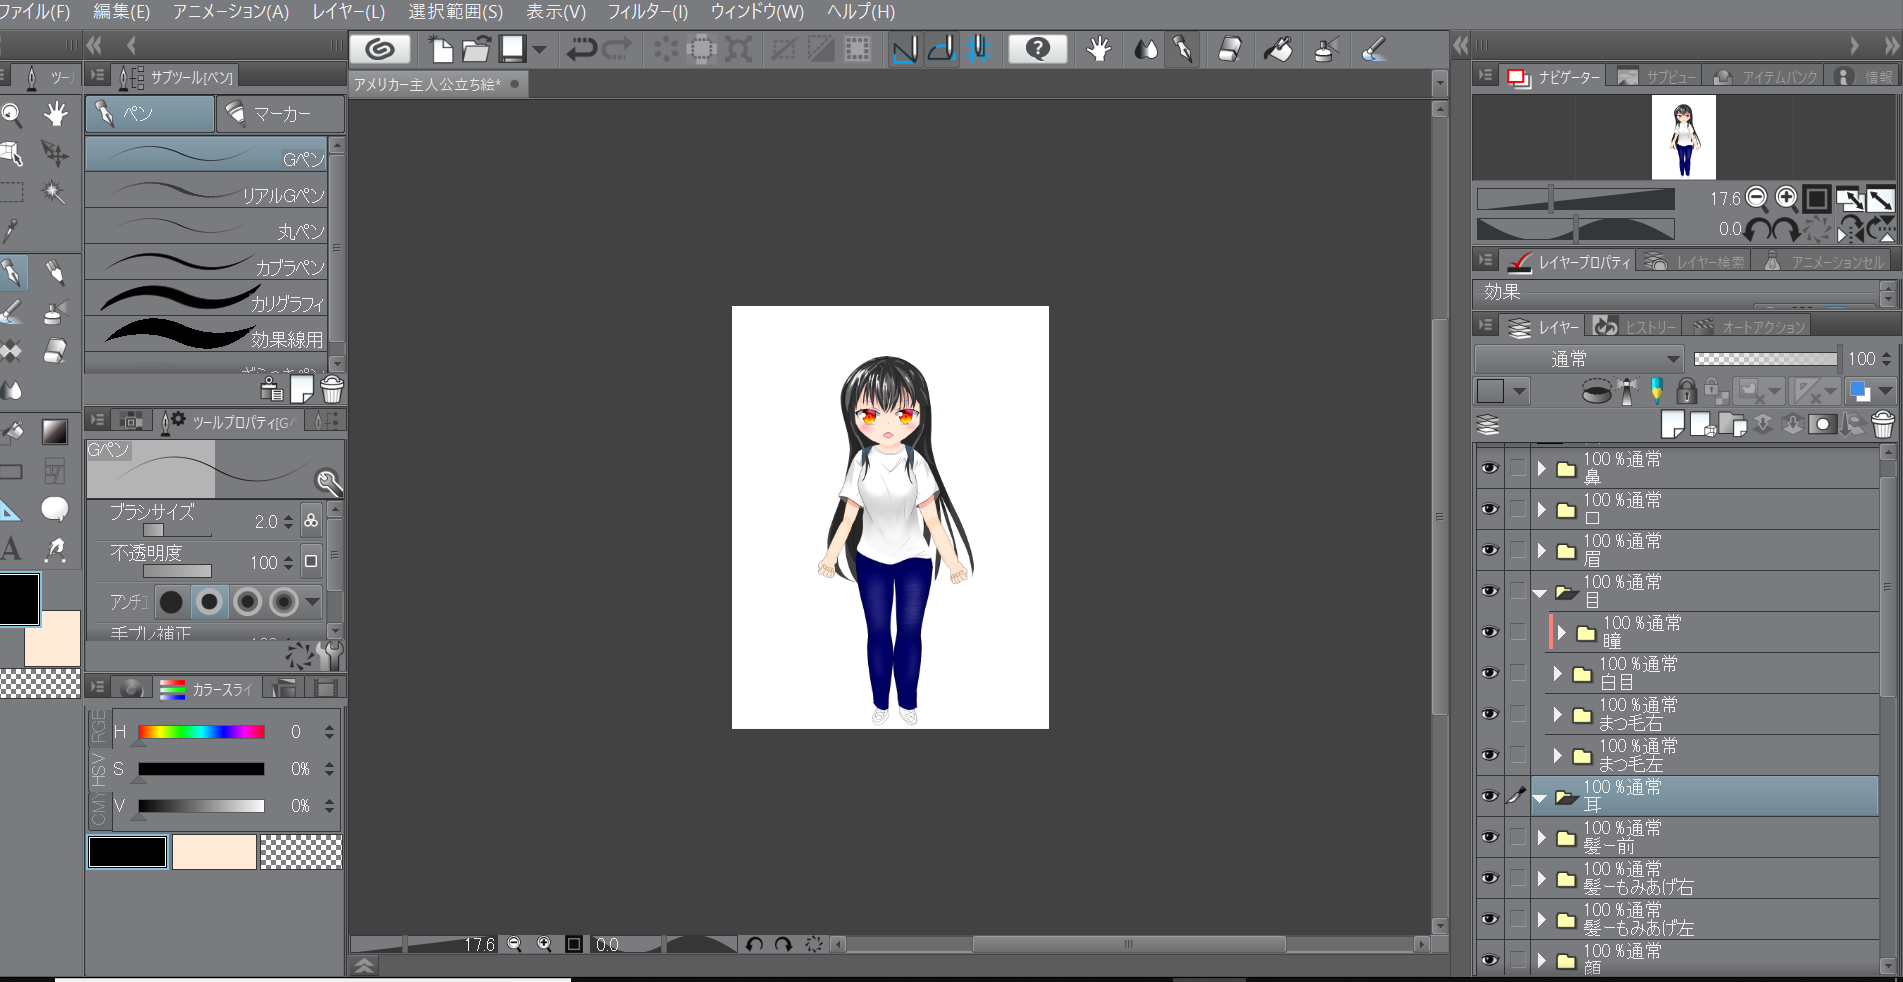Create a new canvas with the New icon
Screen dimensions: 1903x982
pos(440,49)
